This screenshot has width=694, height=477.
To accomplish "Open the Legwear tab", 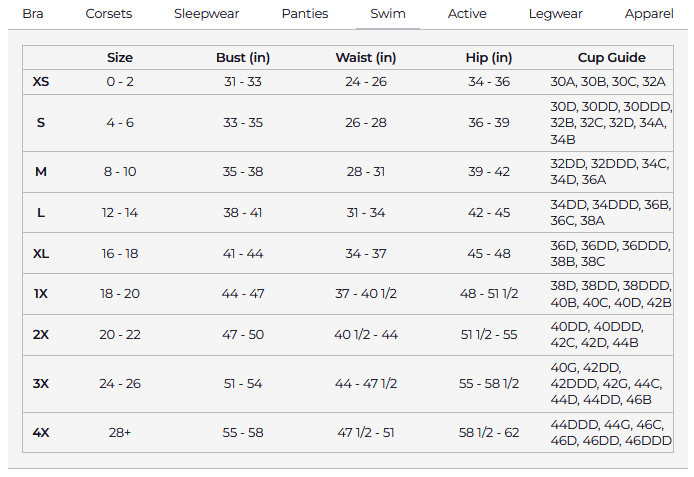I will tap(555, 14).
